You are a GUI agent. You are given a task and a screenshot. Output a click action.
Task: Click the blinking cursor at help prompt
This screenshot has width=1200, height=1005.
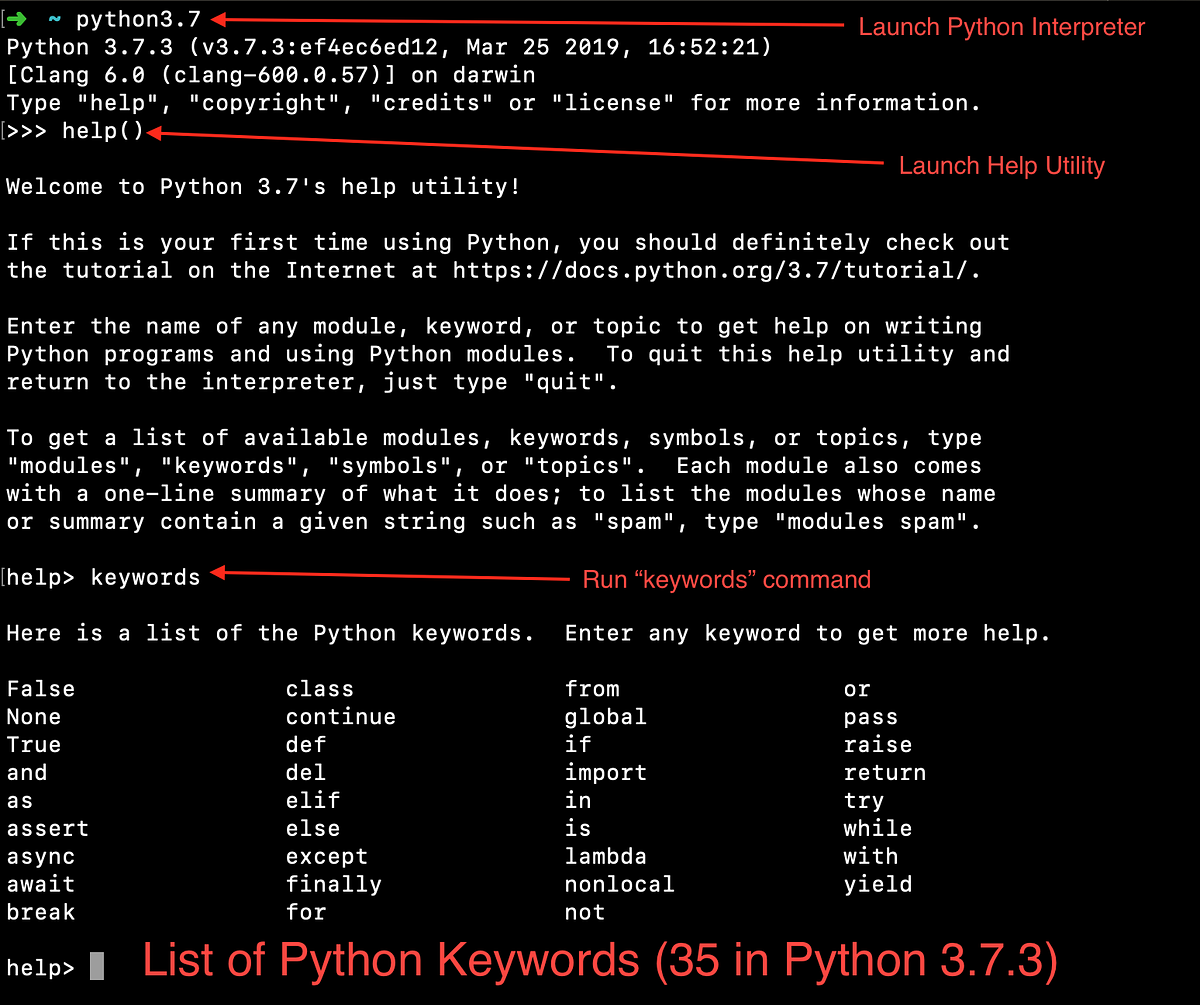97,964
